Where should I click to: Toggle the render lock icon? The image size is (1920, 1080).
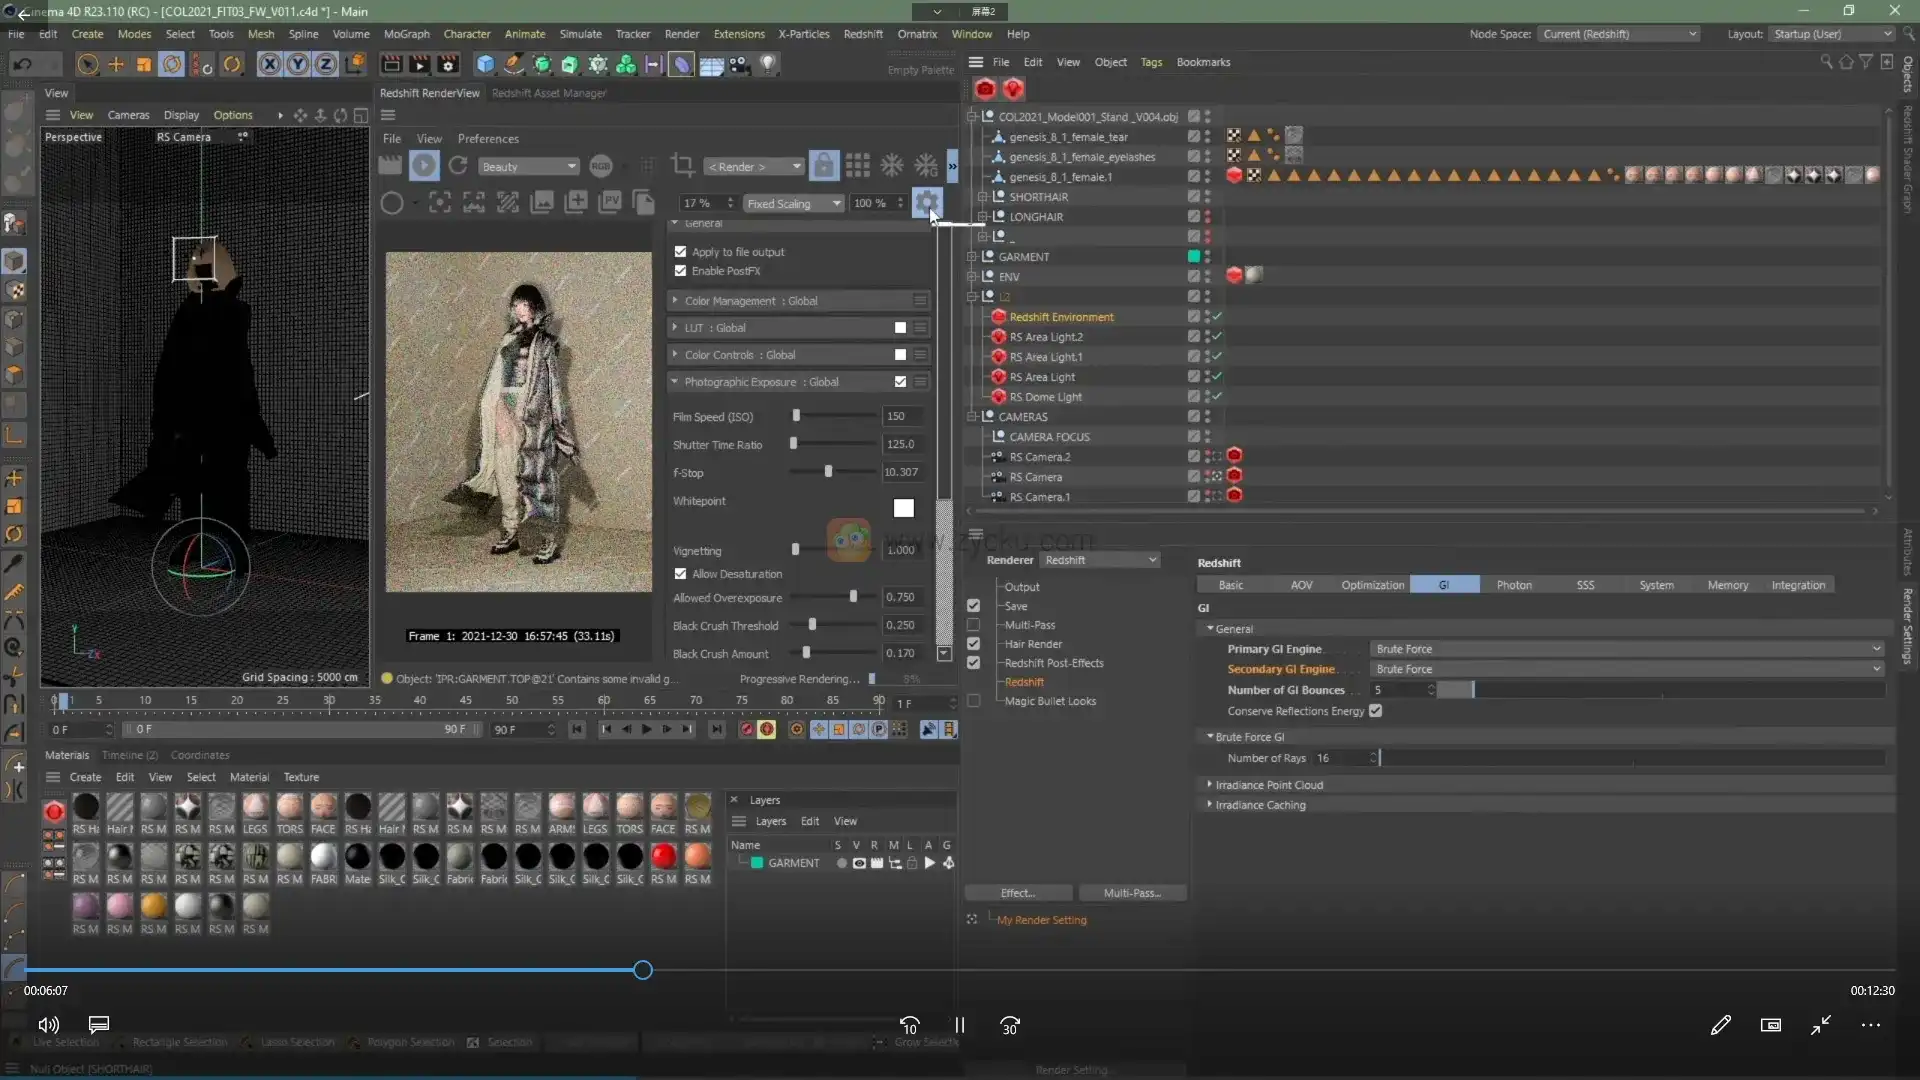coord(823,166)
